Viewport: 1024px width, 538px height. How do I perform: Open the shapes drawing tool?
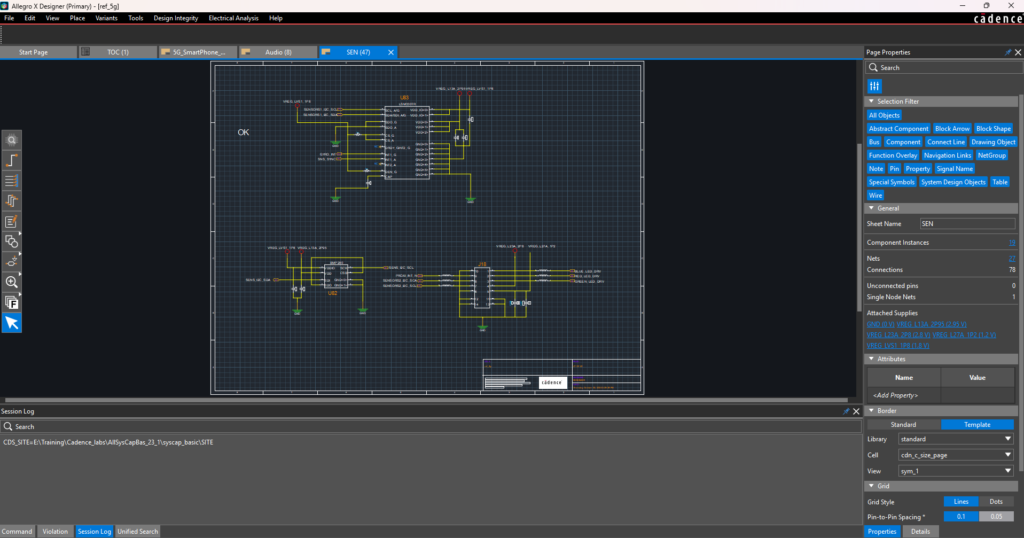(12, 241)
